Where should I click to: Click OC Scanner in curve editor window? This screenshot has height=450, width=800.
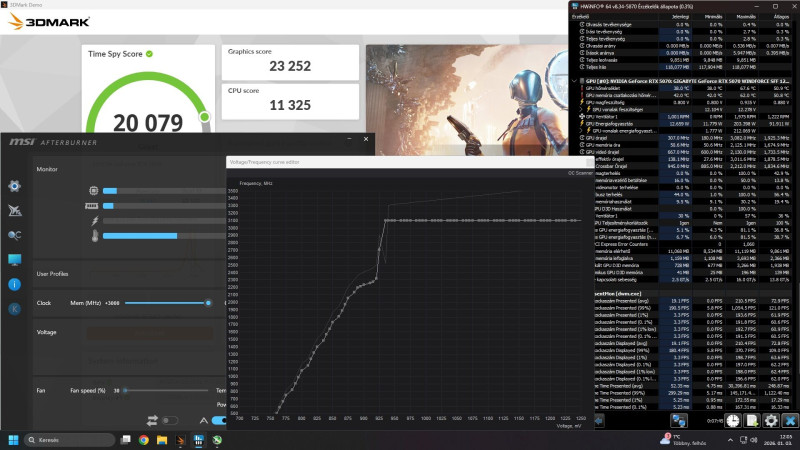[580, 173]
